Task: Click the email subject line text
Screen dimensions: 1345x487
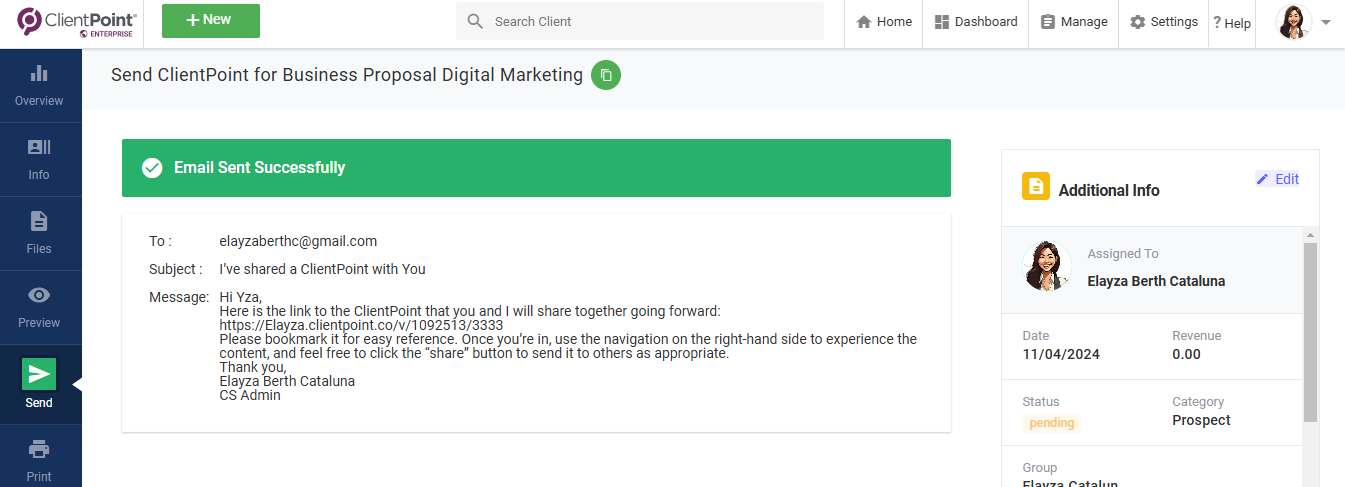Action: 322,269
